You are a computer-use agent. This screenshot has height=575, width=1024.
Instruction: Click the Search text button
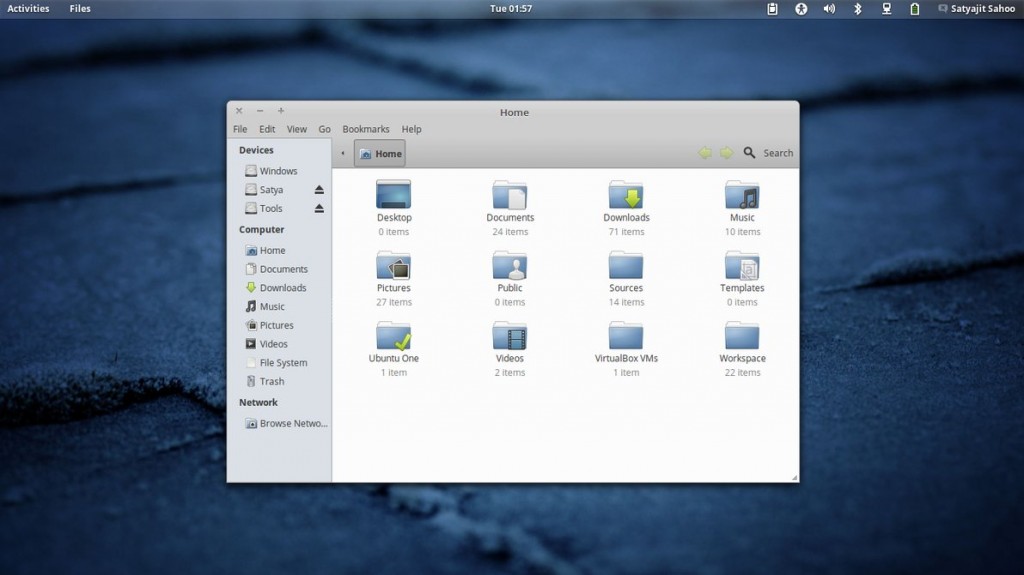[778, 153]
